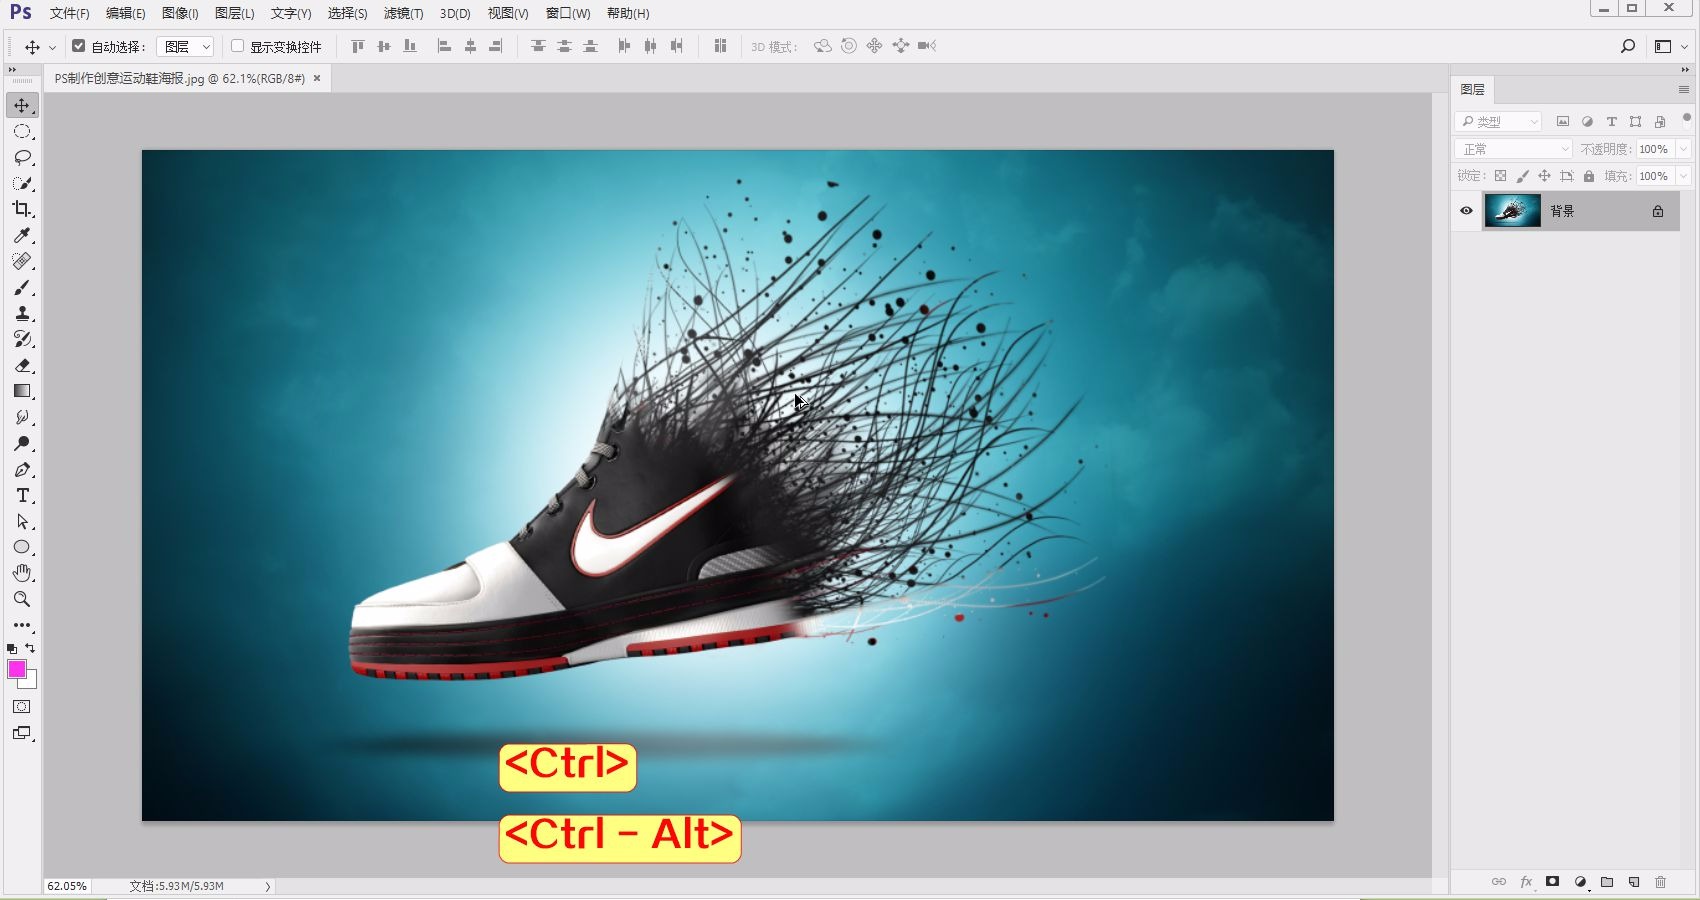Select the Lasso tool
Screen dimensions: 1700x900
coord(22,158)
